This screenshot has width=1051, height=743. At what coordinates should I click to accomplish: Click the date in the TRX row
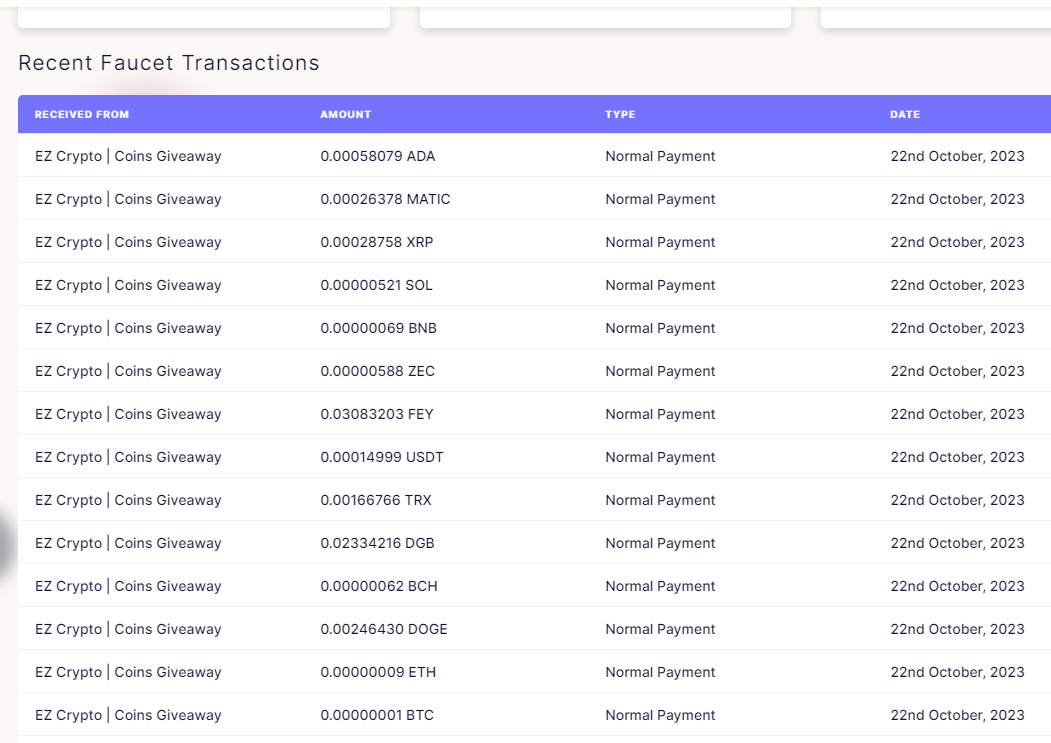click(x=957, y=500)
